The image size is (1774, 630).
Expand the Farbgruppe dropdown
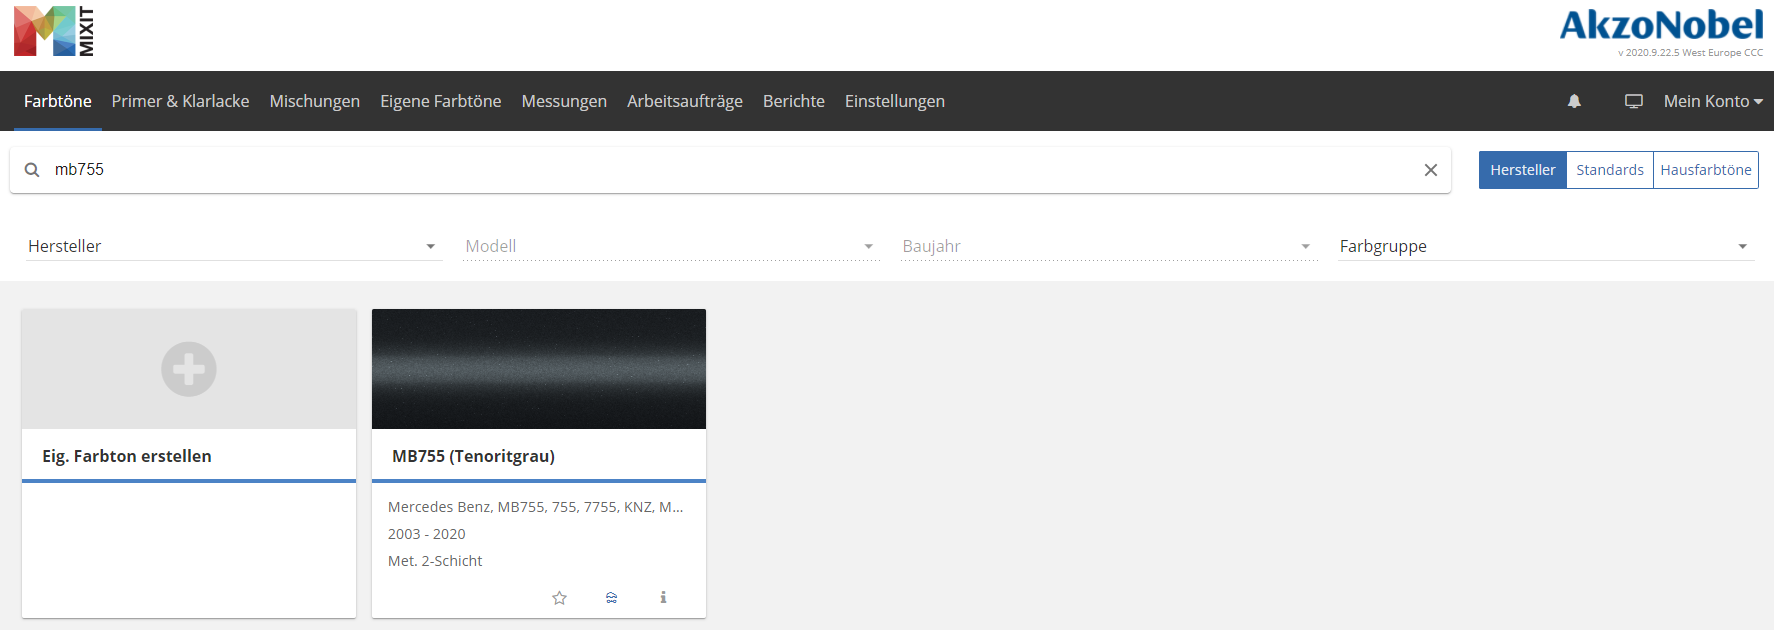pyautogui.click(x=1545, y=246)
